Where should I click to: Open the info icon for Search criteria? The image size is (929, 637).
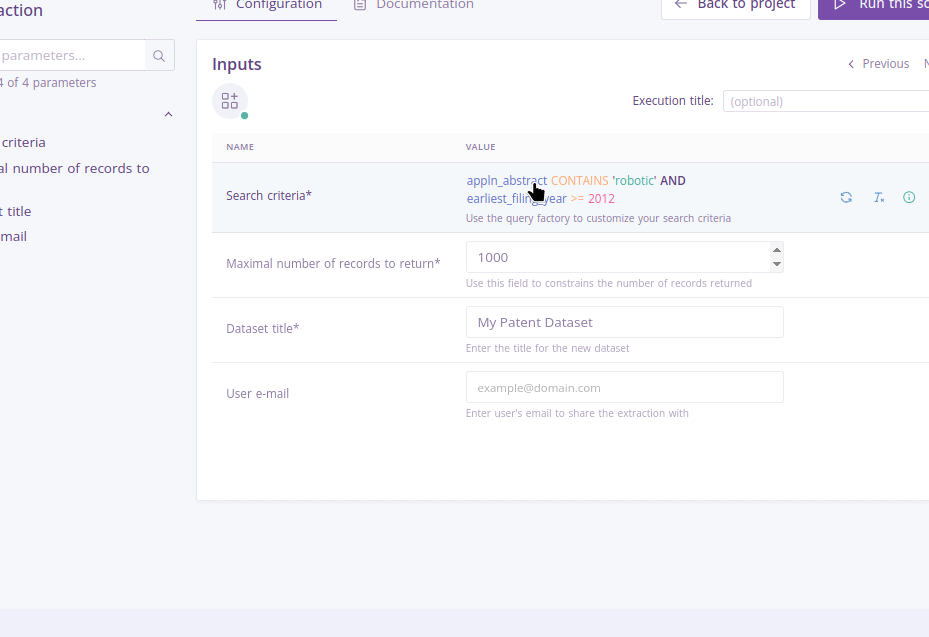(x=909, y=197)
